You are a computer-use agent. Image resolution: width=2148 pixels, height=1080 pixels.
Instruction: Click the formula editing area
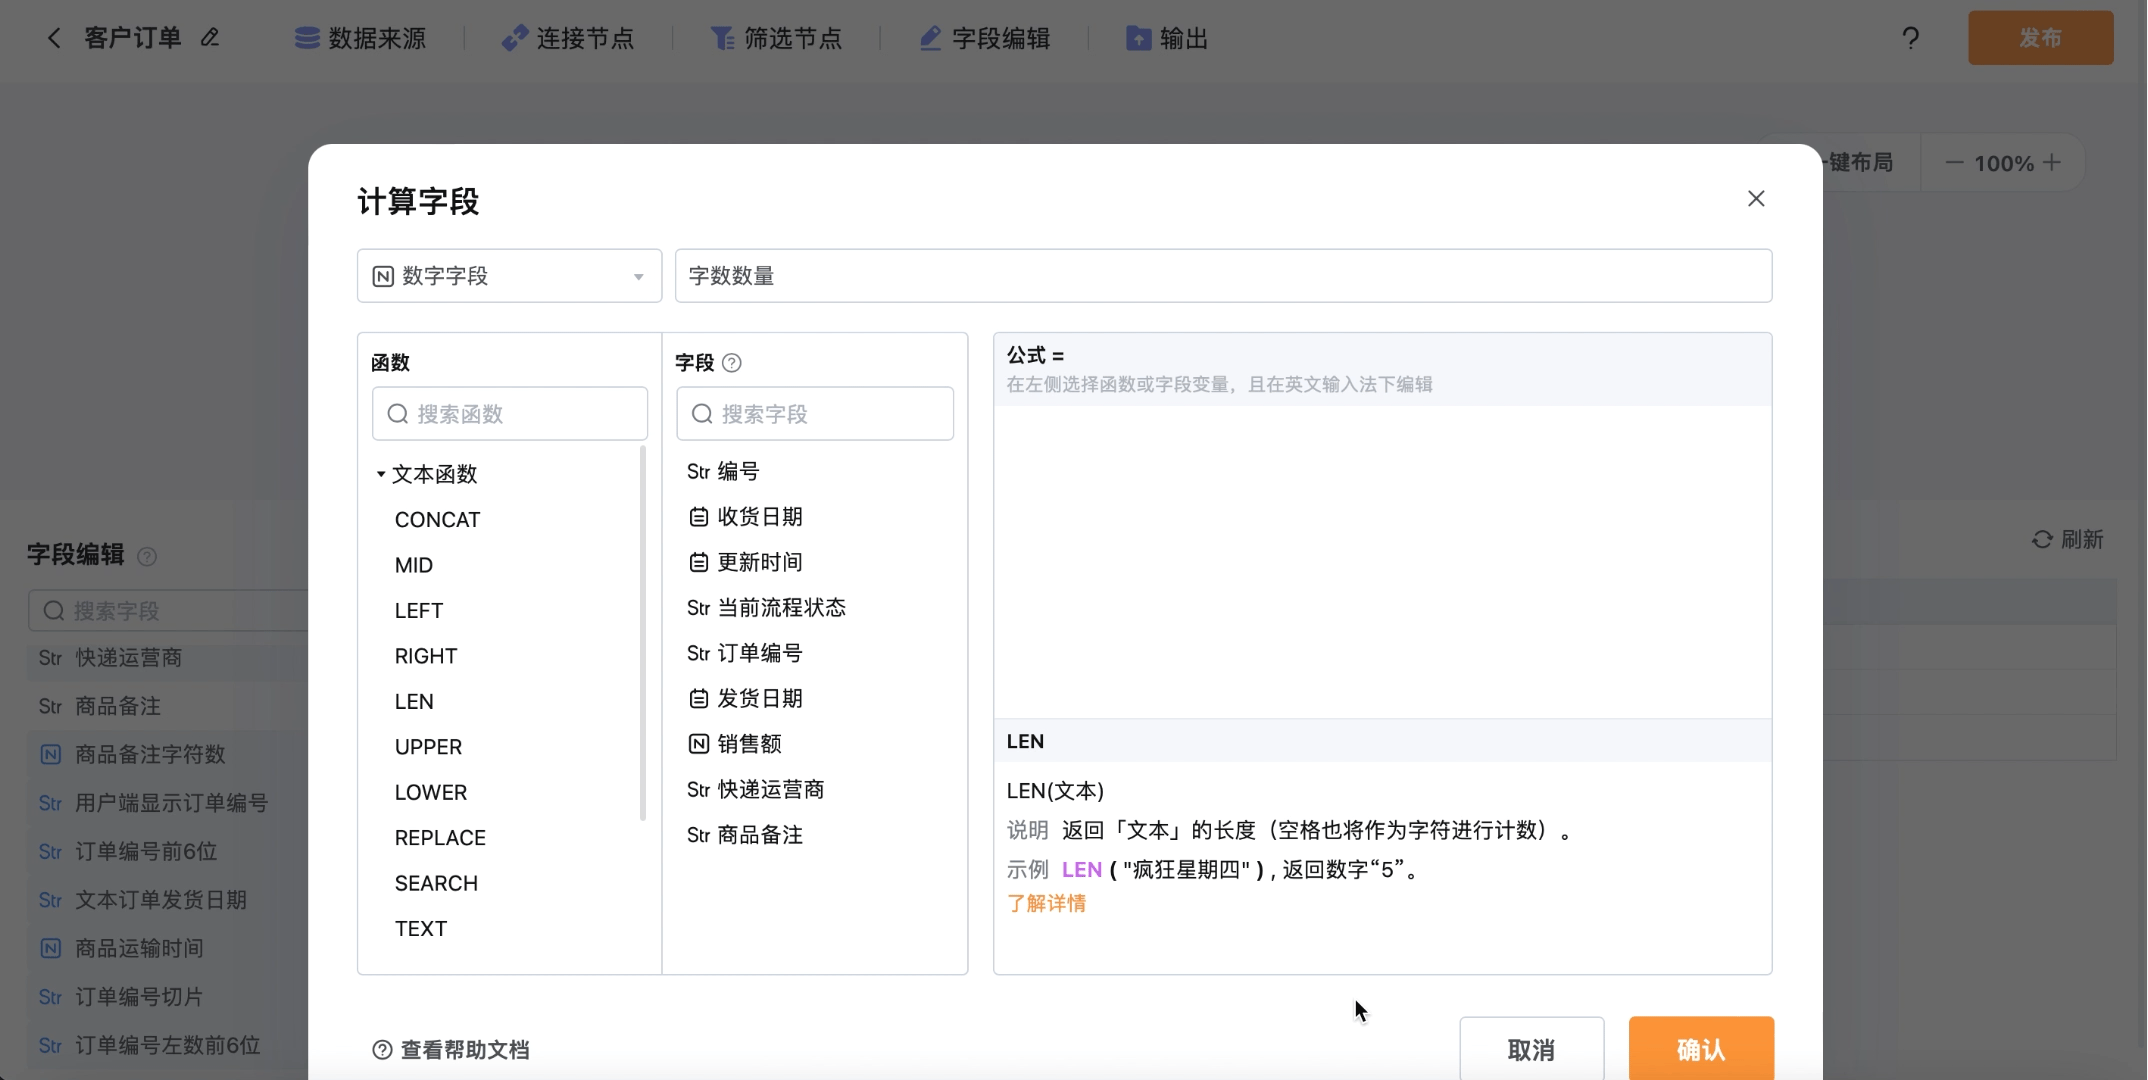(1382, 560)
